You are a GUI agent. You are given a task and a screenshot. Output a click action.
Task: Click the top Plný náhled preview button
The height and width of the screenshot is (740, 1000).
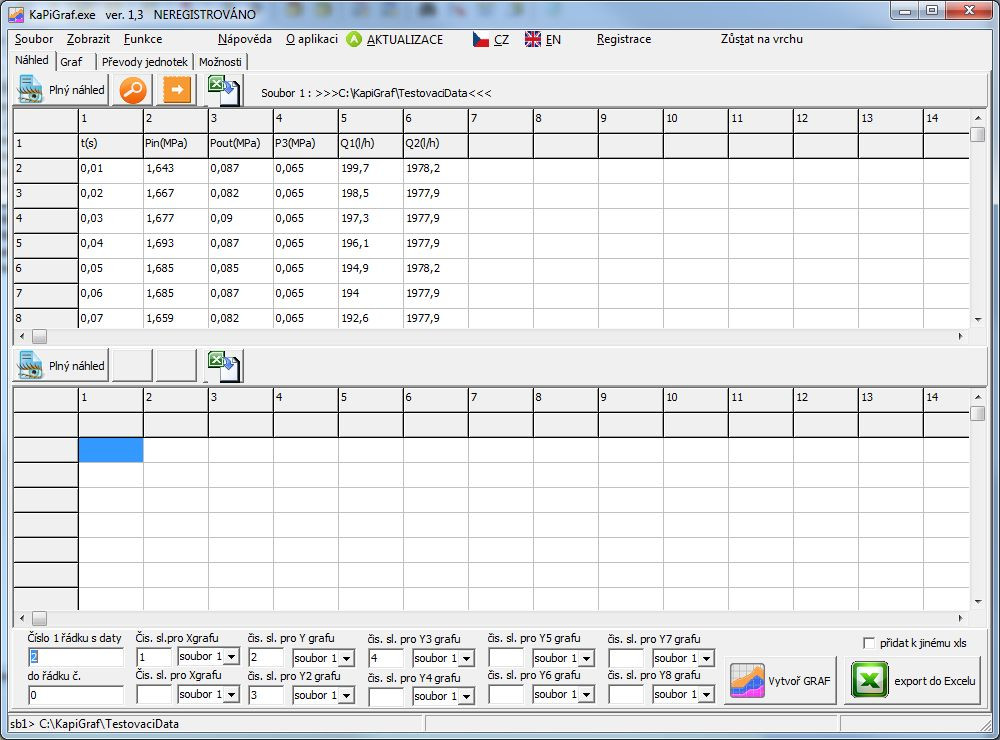click(61, 90)
